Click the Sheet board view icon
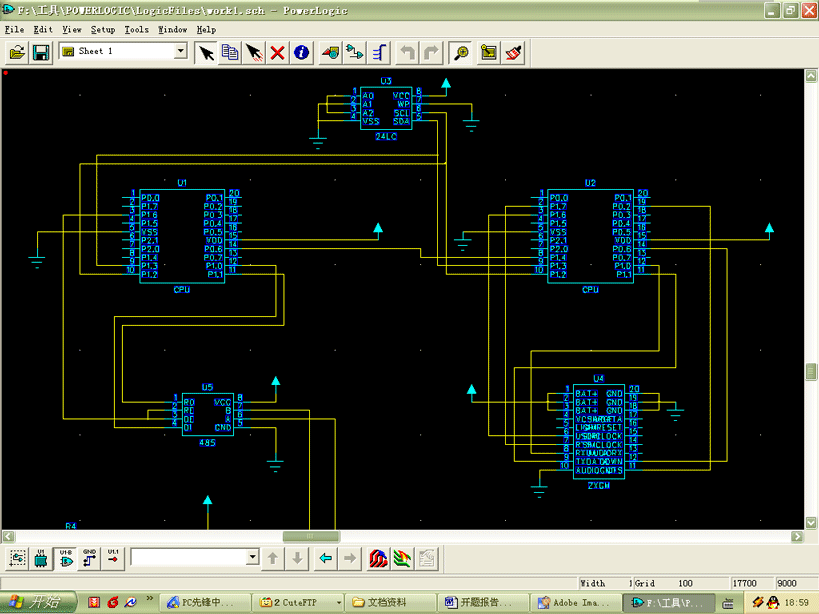 pyautogui.click(x=489, y=52)
